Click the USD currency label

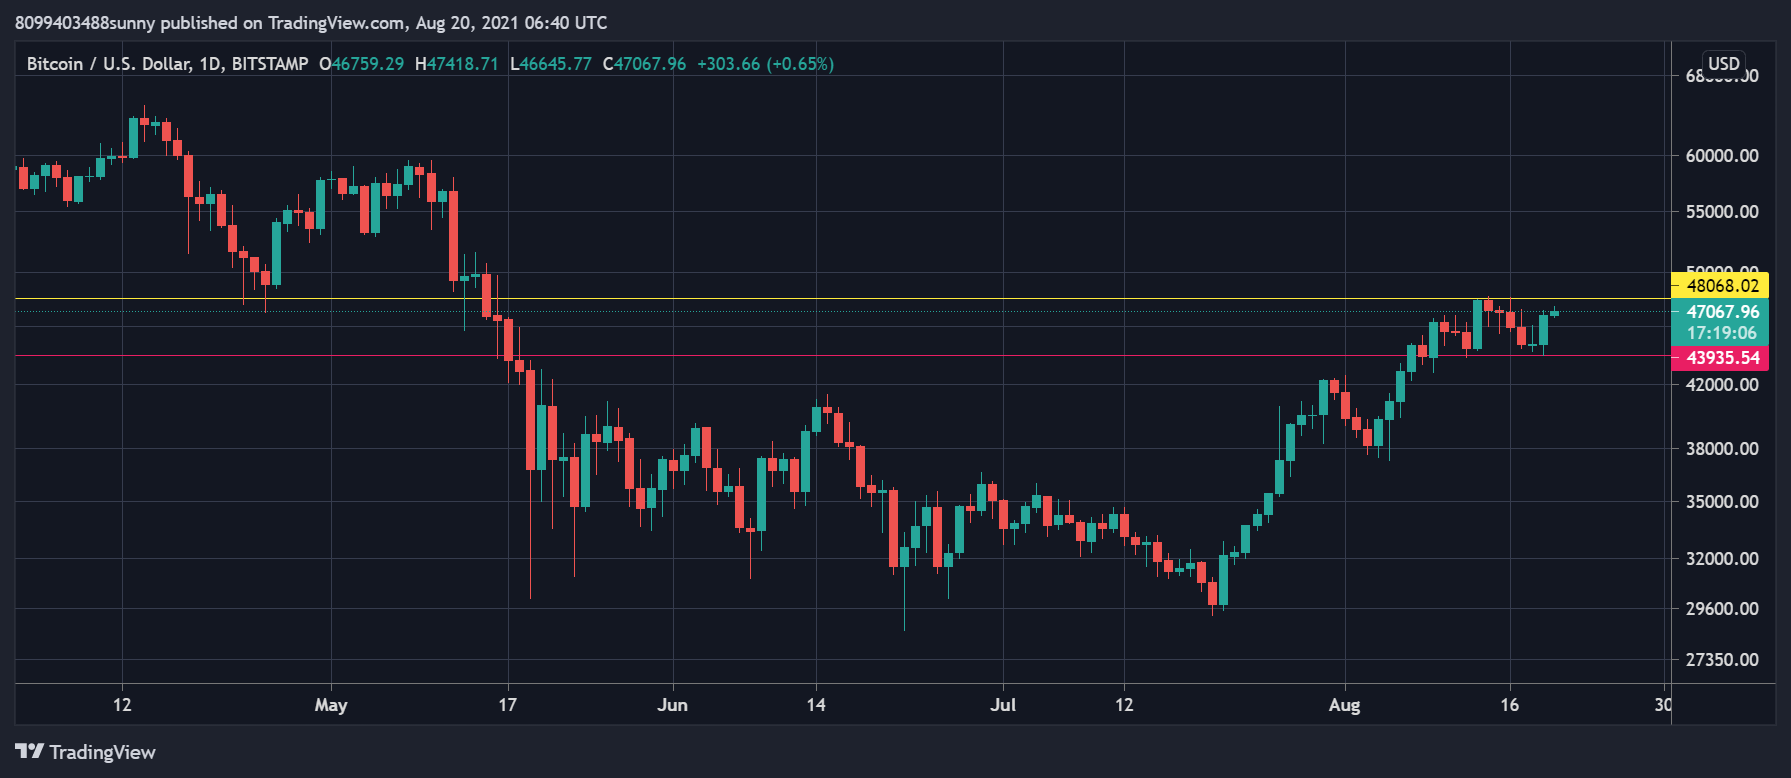coord(1724,63)
